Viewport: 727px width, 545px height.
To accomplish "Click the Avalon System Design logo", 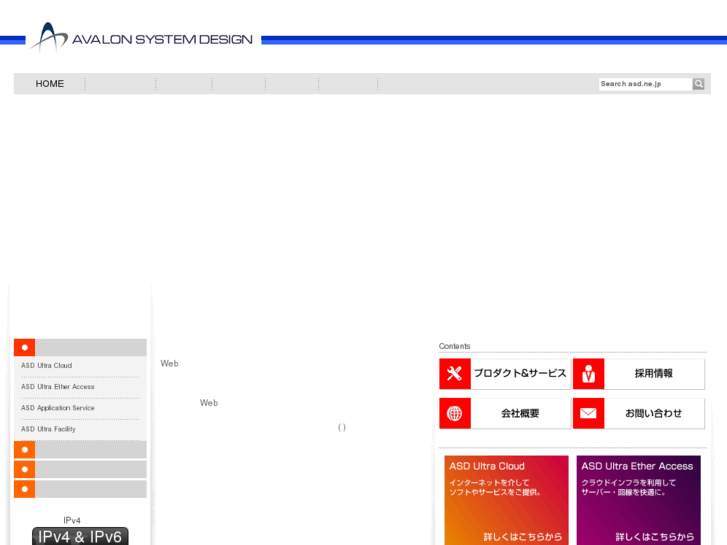I will [141, 38].
